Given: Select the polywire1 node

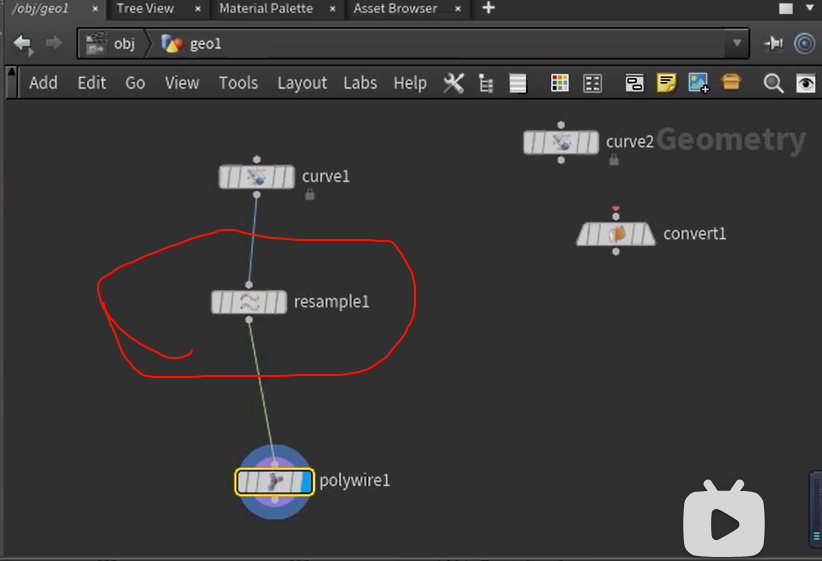Looking at the screenshot, I should (274, 482).
